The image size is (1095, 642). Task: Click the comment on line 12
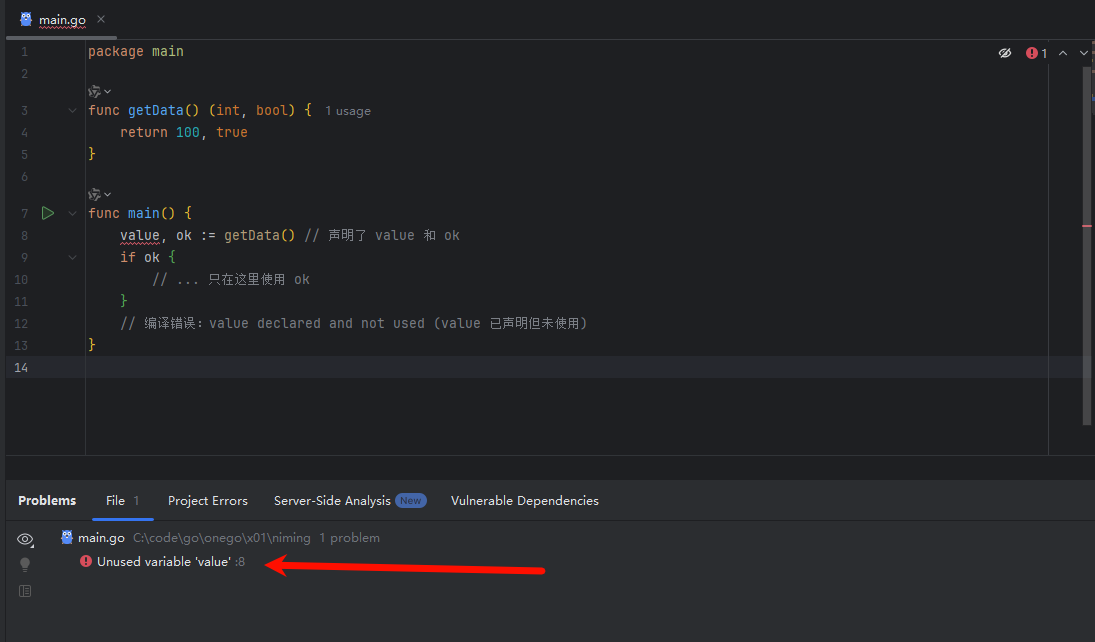(x=353, y=323)
